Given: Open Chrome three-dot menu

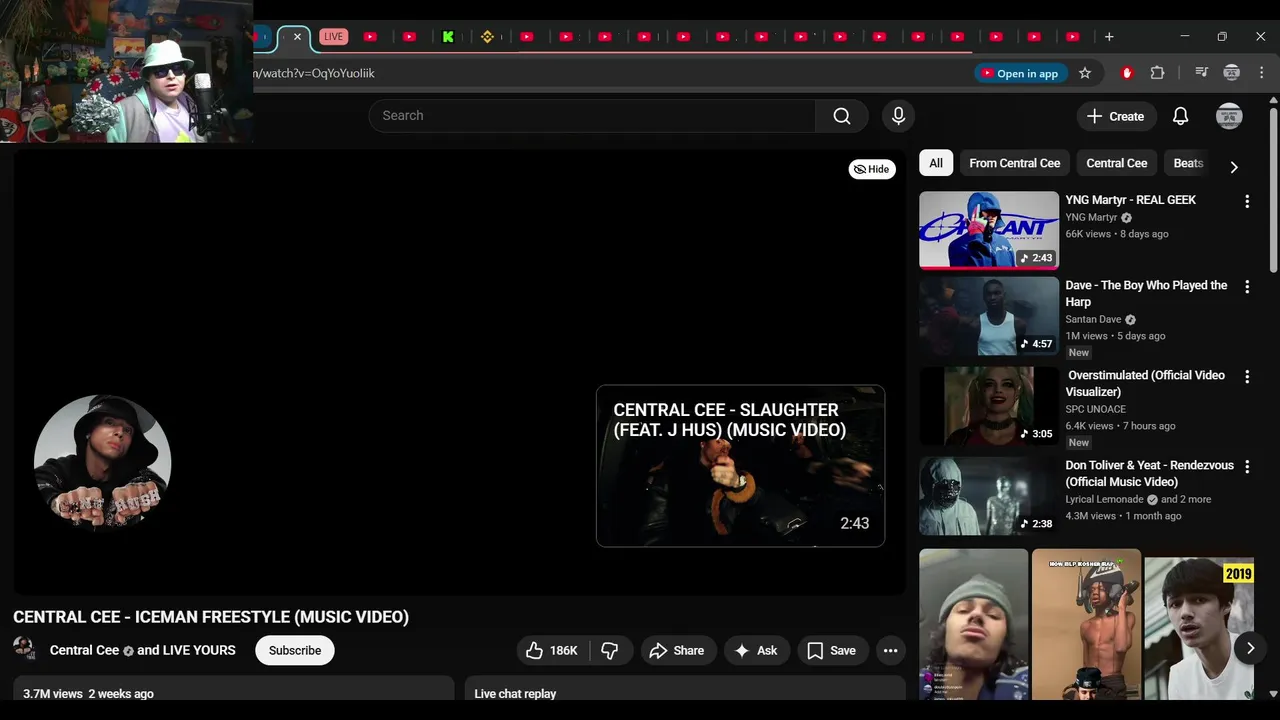Looking at the screenshot, I should pos(1261,73).
